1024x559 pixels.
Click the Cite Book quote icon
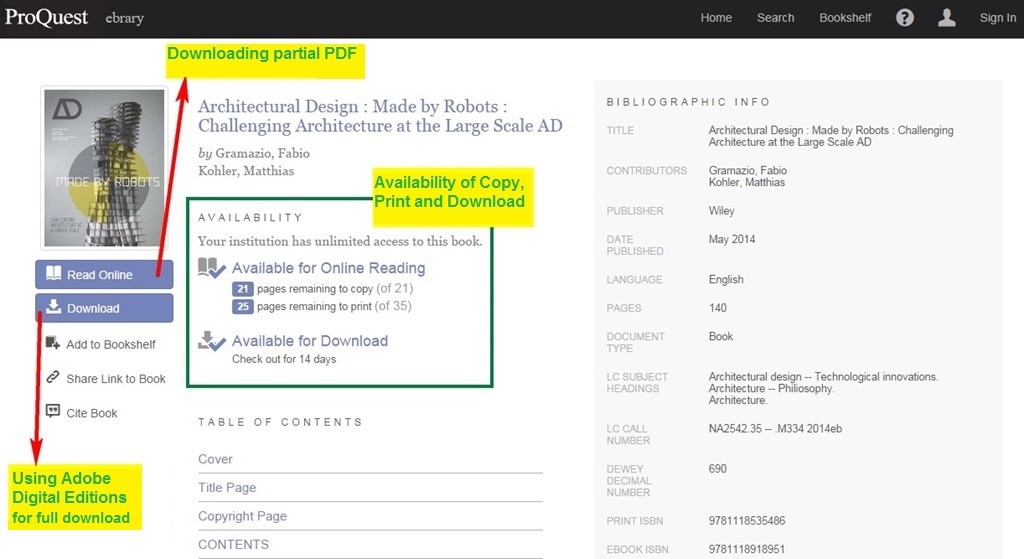click(53, 411)
